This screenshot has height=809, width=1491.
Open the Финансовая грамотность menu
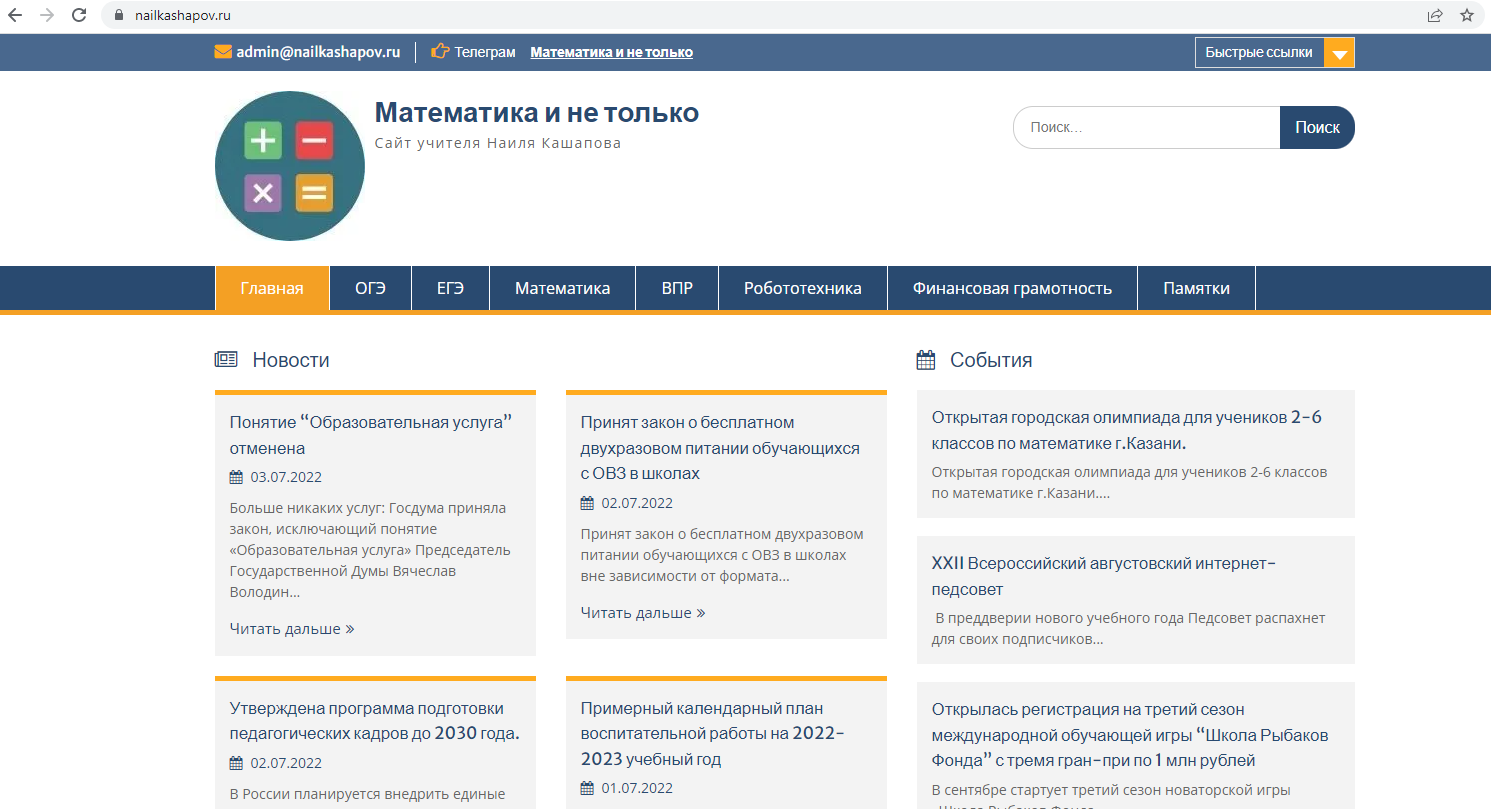1012,288
